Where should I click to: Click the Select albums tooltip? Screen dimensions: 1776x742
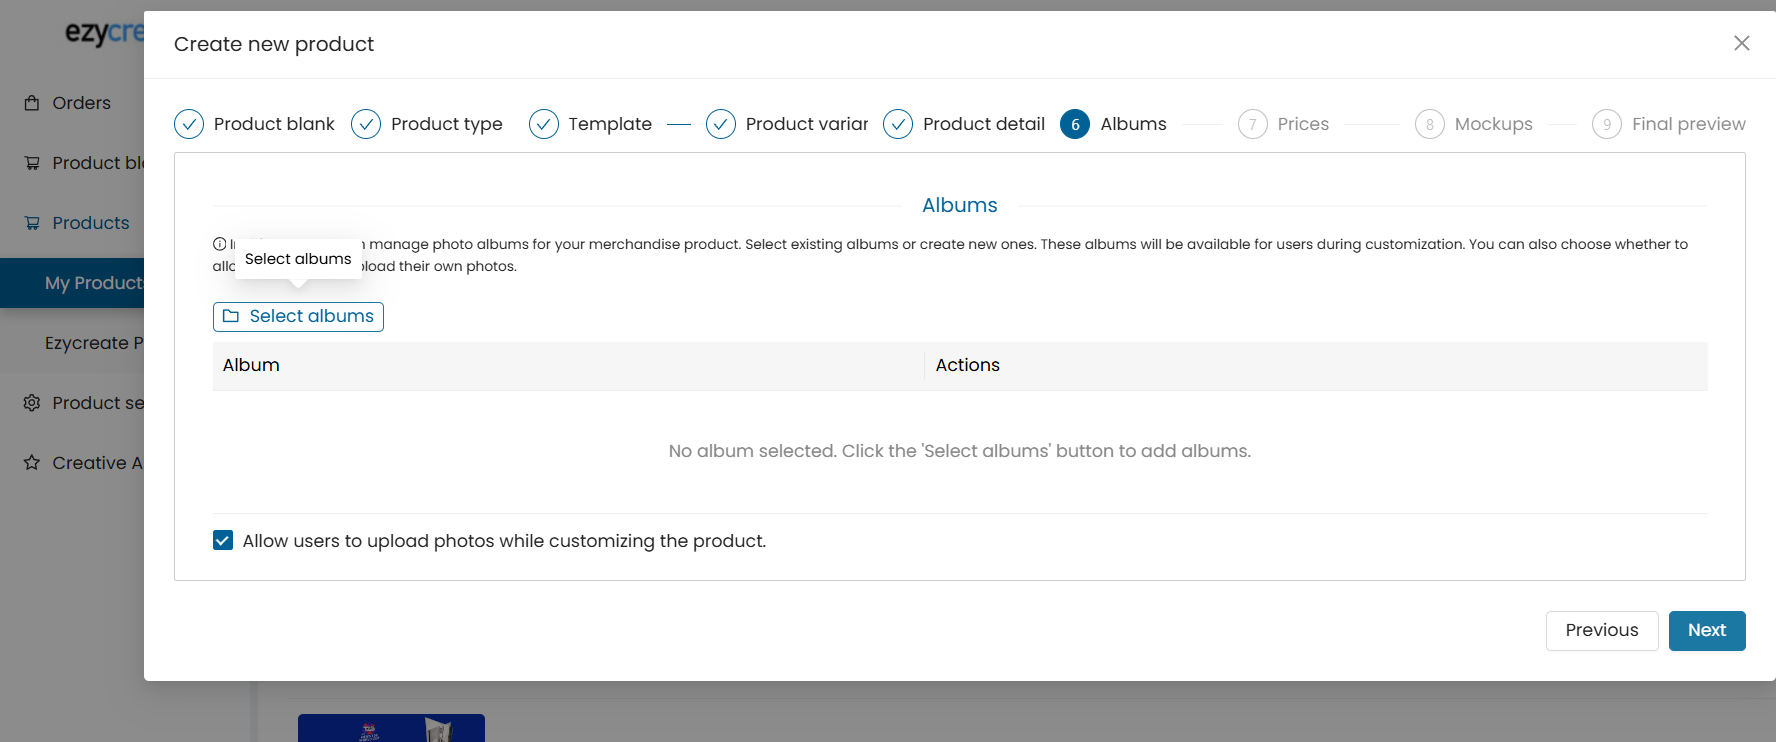click(298, 259)
